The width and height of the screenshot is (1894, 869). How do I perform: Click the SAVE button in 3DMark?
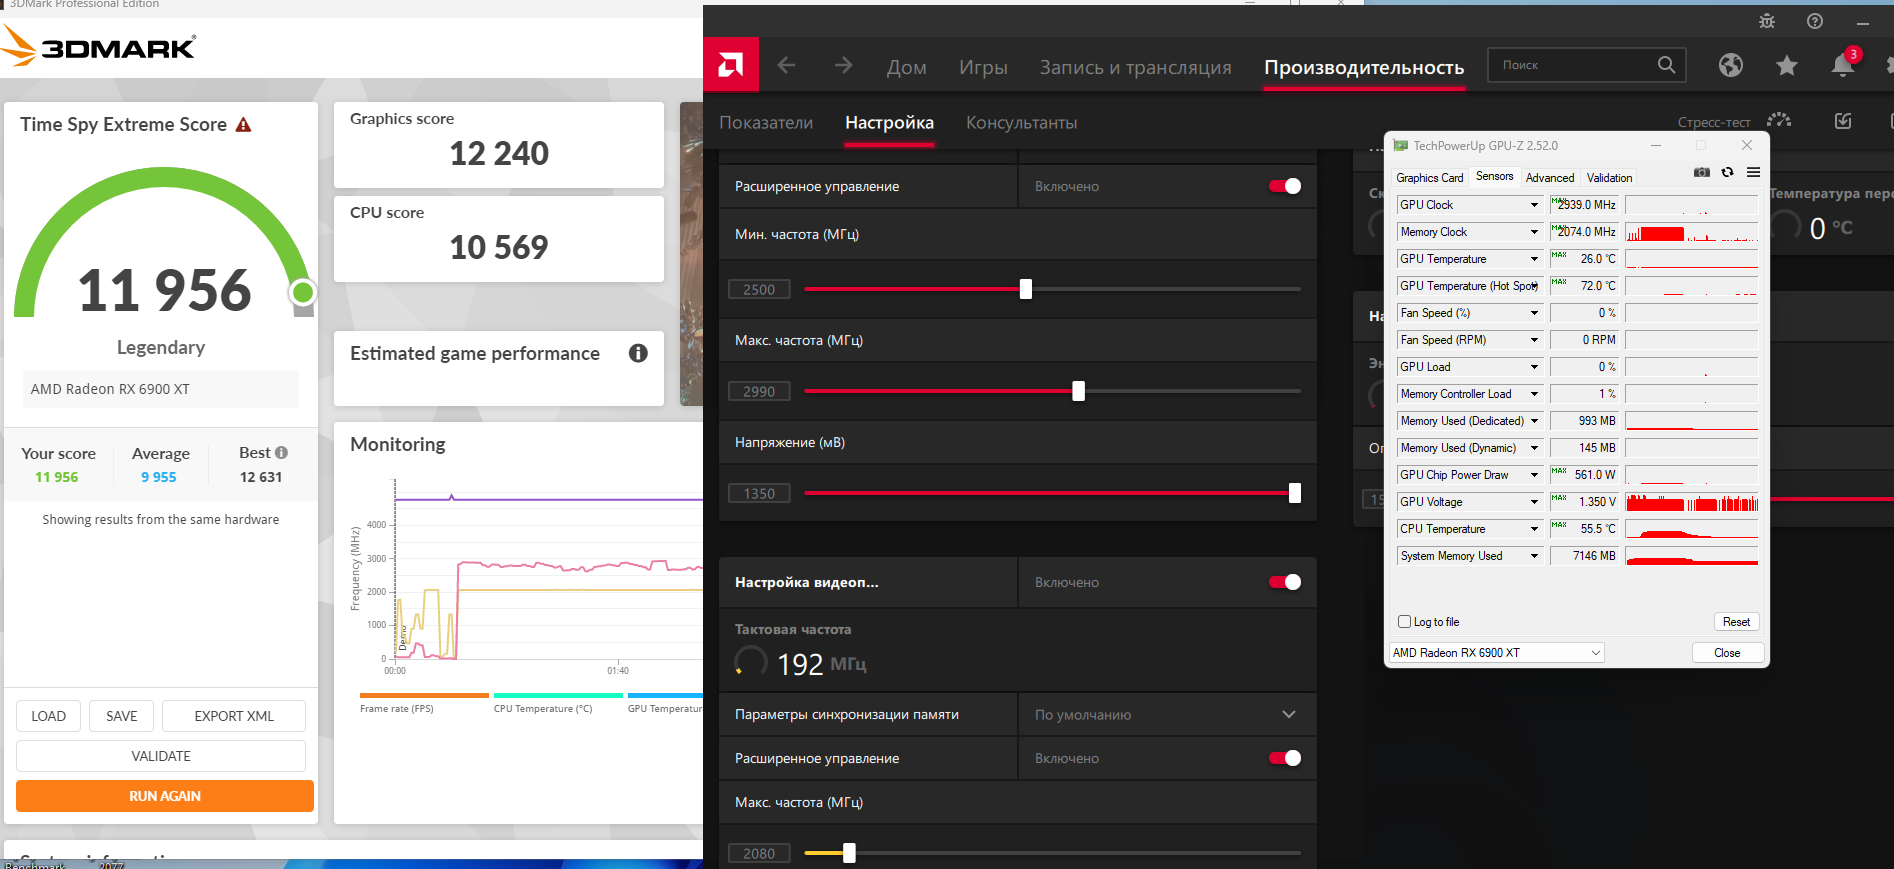122,716
